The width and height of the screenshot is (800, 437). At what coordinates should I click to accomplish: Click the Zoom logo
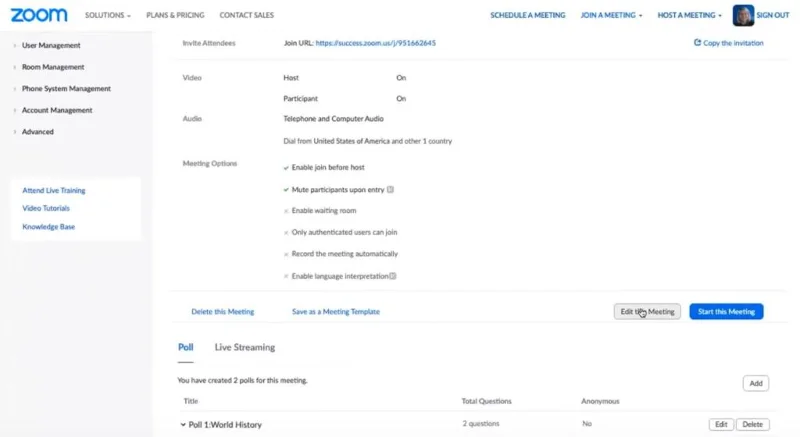(x=39, y=15)
